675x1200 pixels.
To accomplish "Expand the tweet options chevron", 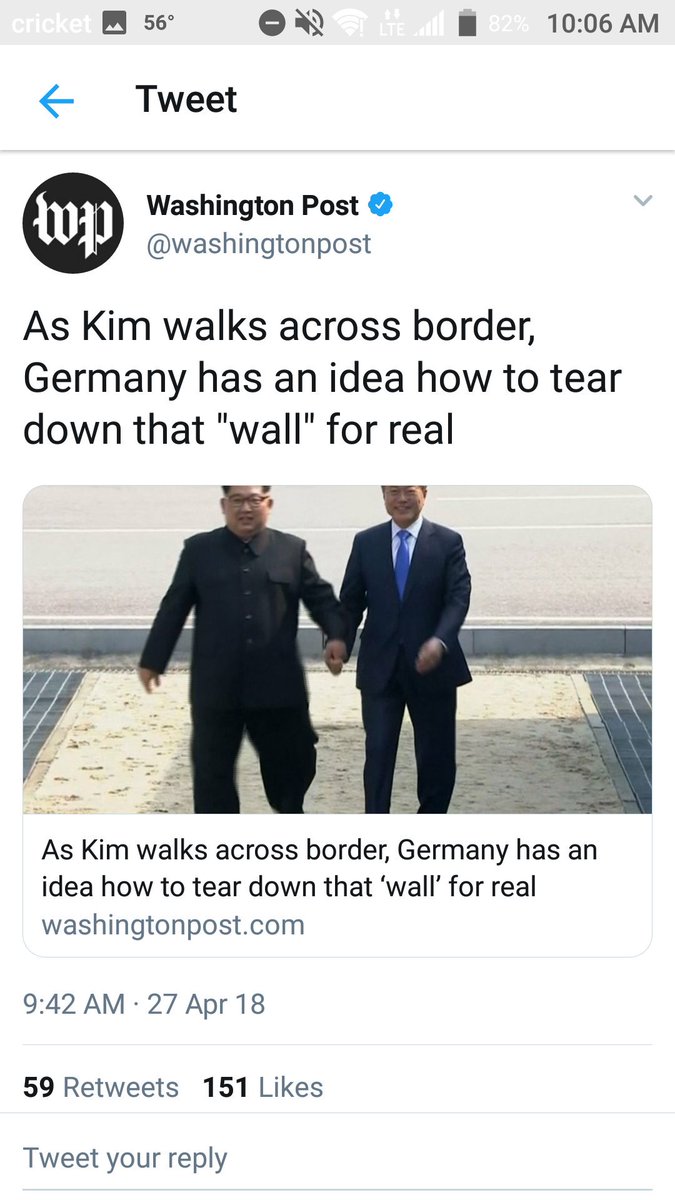I will click(643, 201).
